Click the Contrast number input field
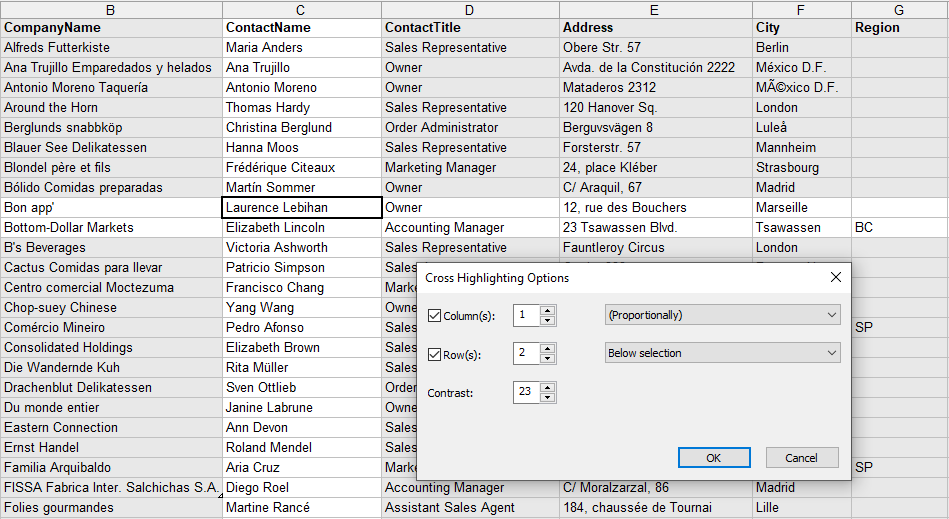 click(x=526, y=392)
